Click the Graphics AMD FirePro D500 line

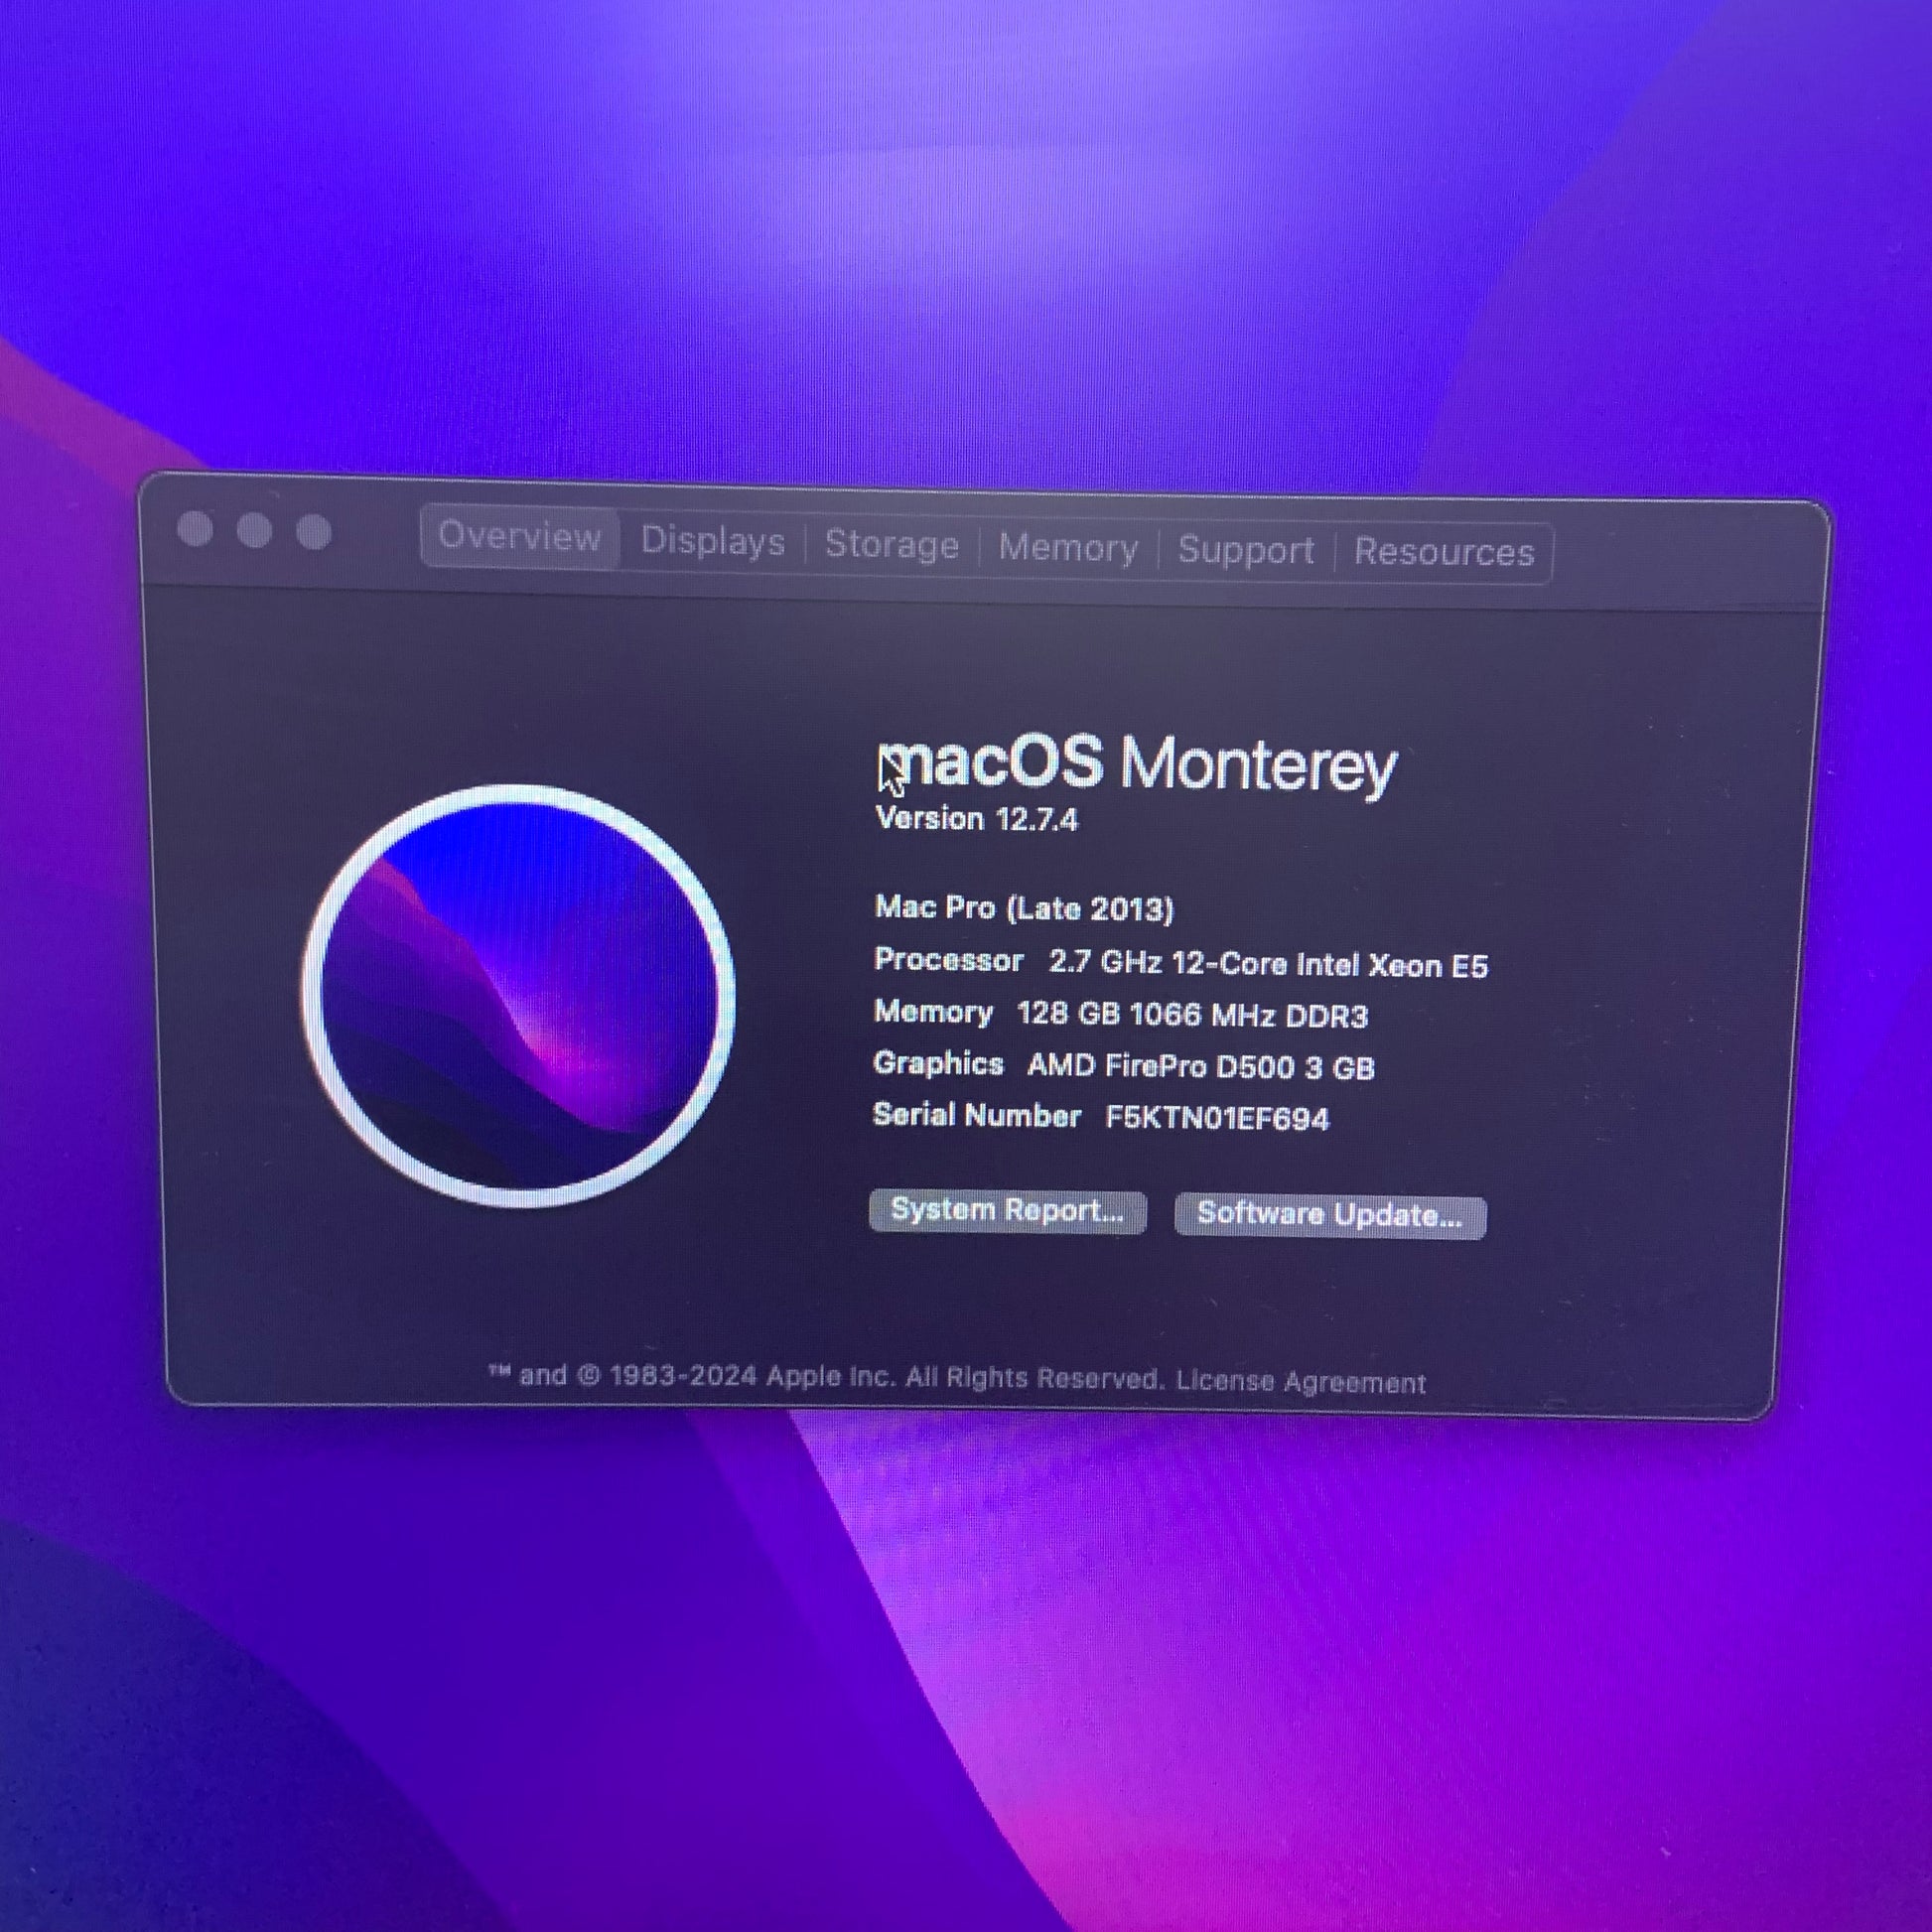pyautogui.click(x=1123, y=1066)
